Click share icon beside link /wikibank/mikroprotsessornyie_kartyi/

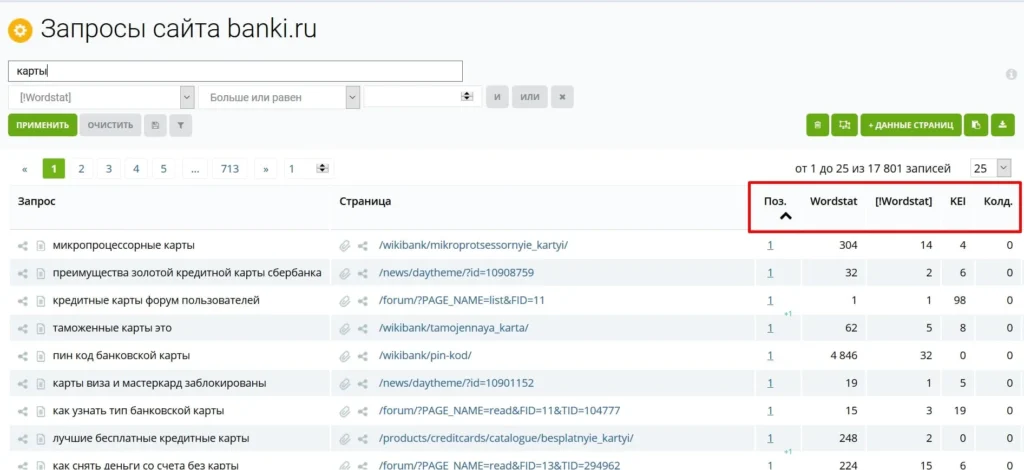(363, 246)
